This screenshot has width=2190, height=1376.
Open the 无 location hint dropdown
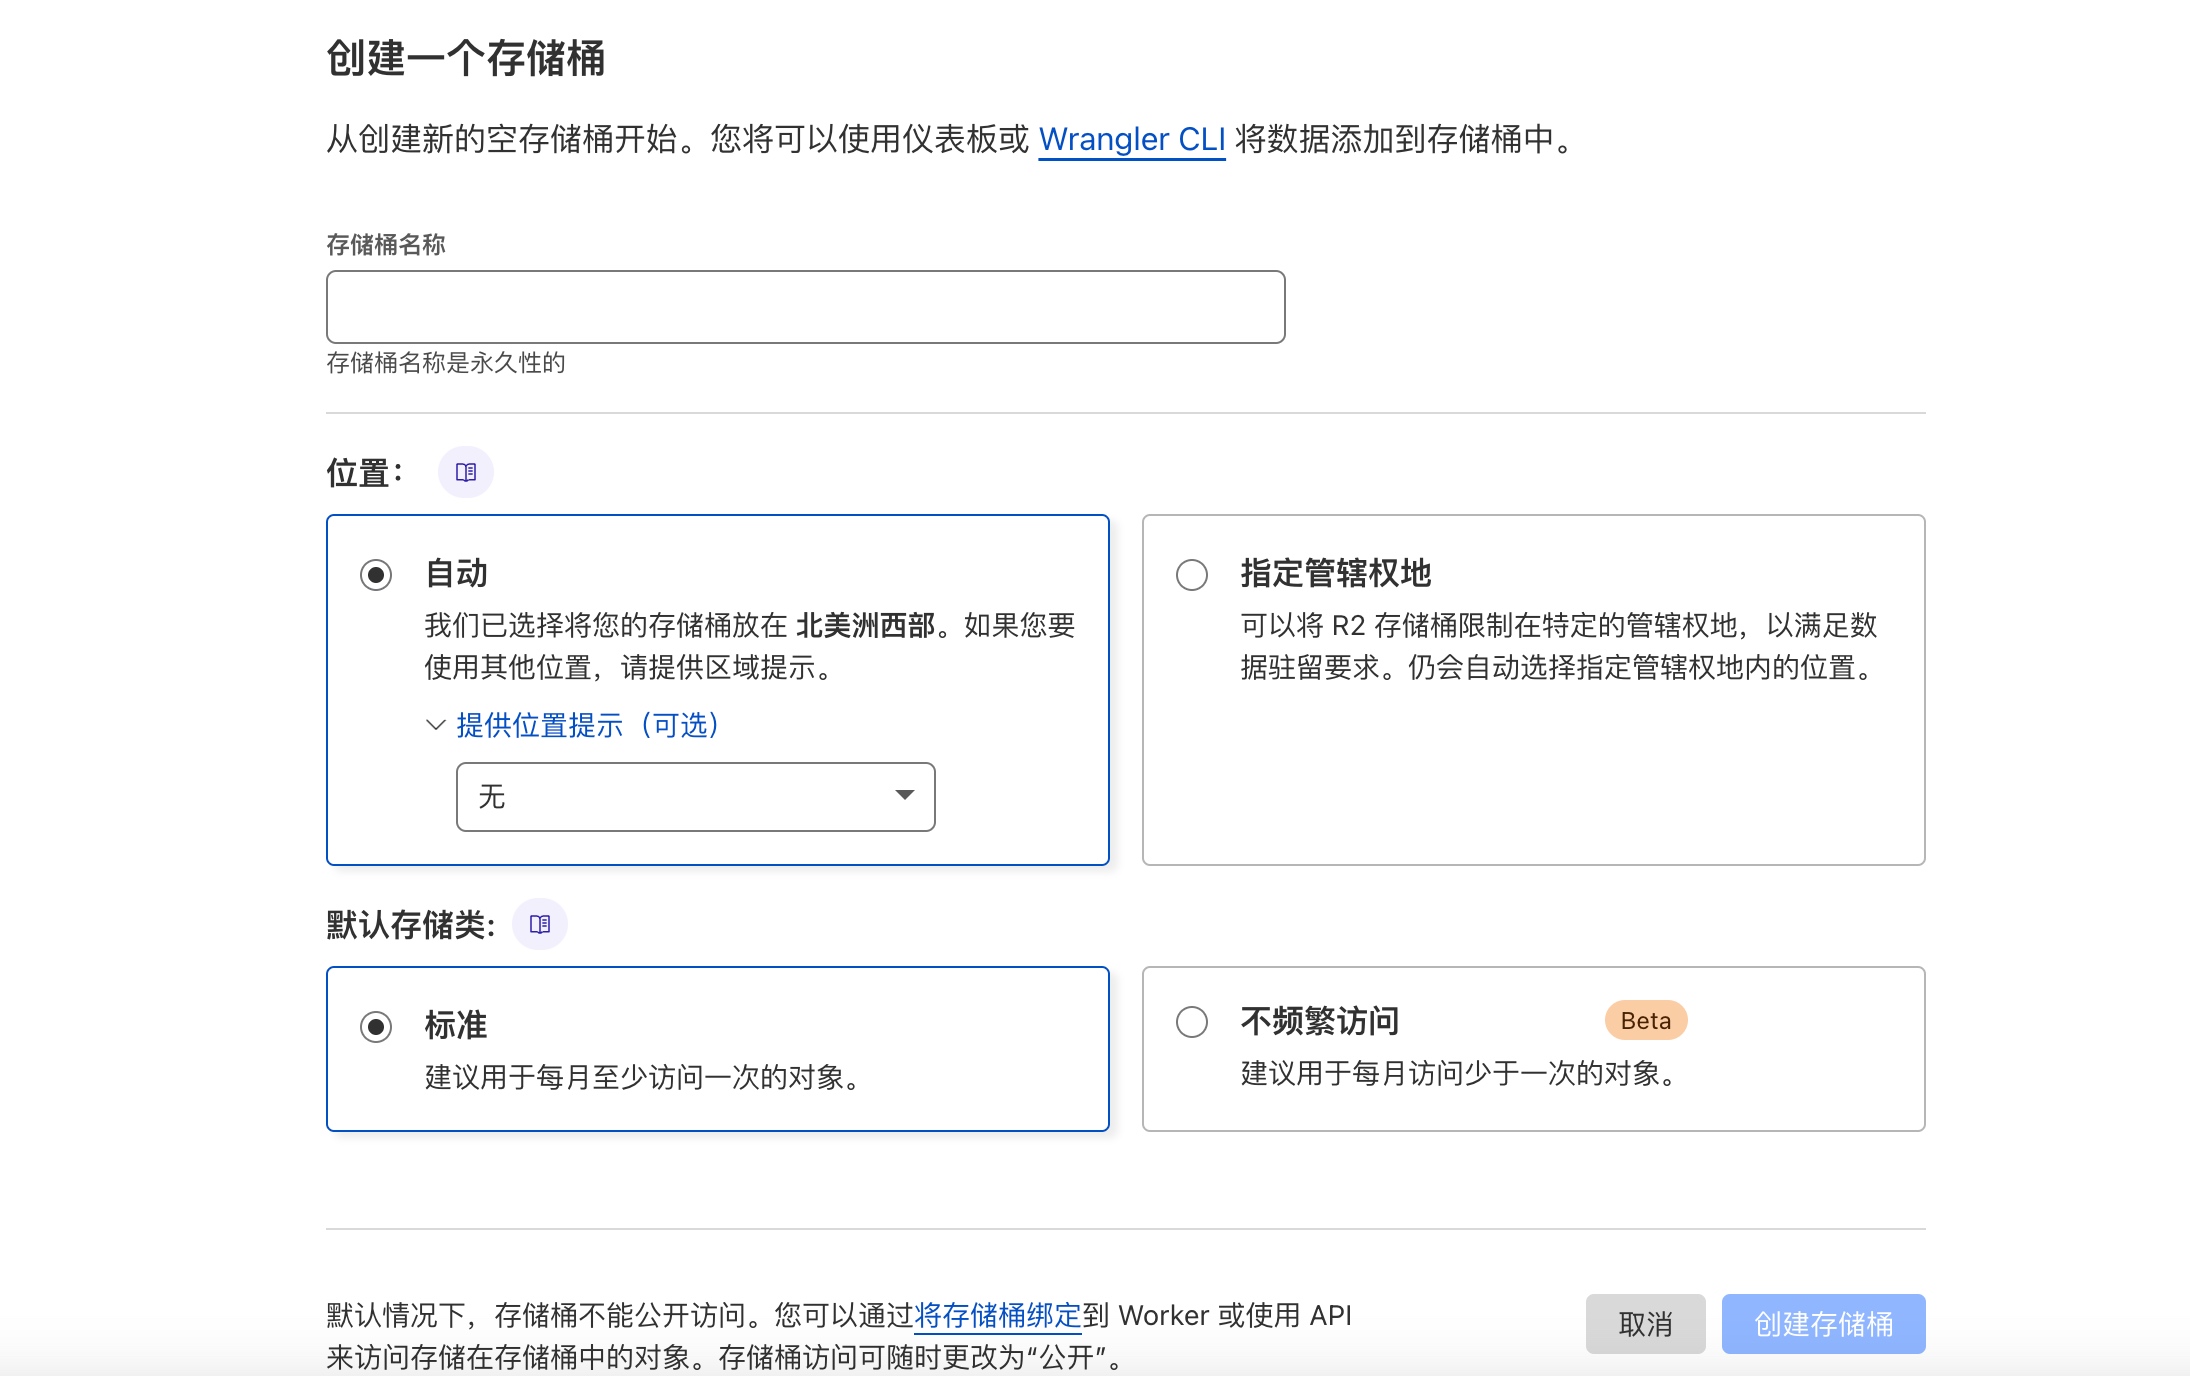pyautogui.click(x=694, y=796)
